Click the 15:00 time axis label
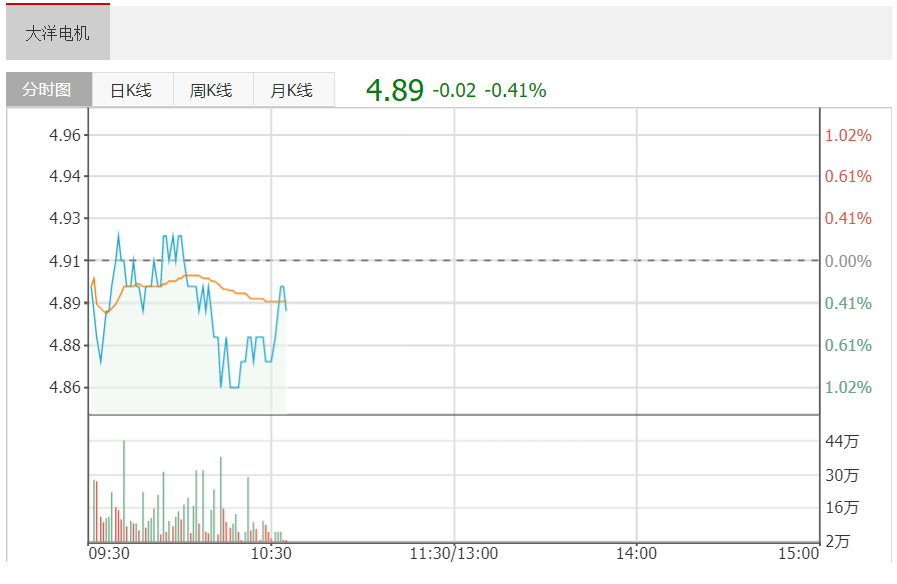This screenshot has width=897, height=584. pyautogui.click(x=799, y=554)
